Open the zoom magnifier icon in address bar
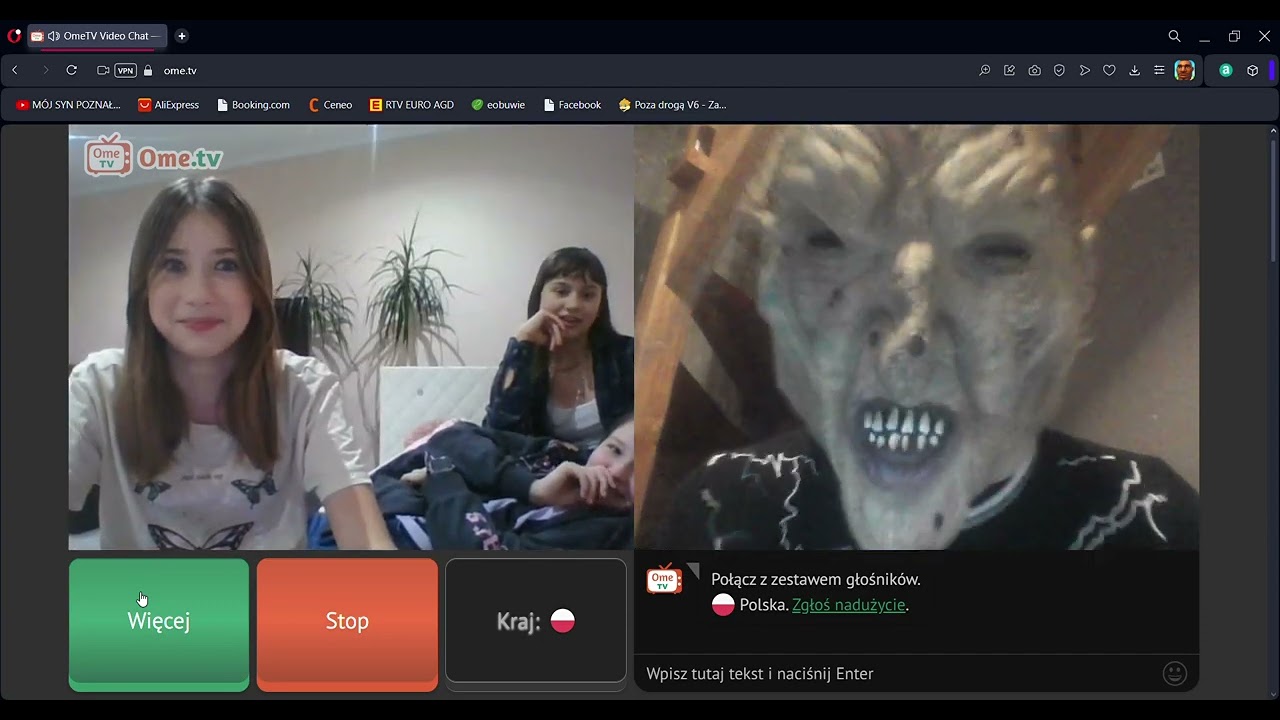Viewport: 1280px width, 720px height. tap(985, 71)
